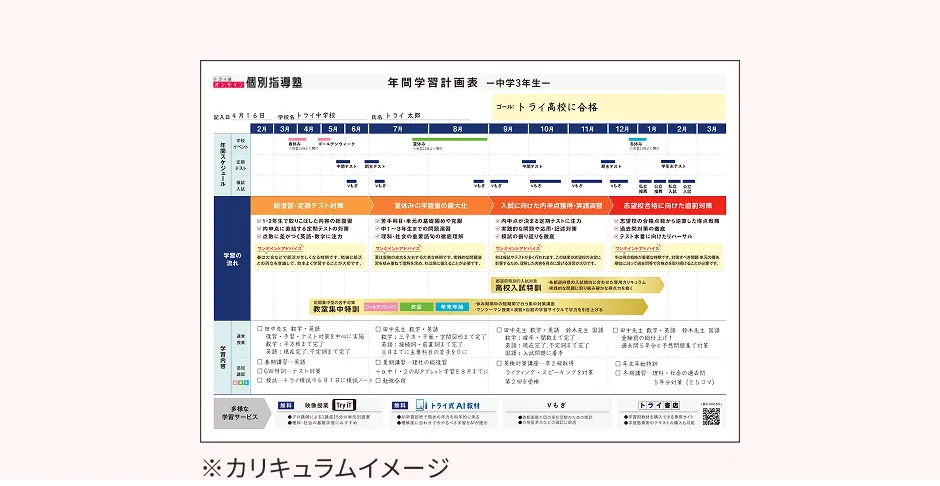The width and height of the screenshot is (940, 486).
Task: Click the goal text トライ高校に合格
Action: point(557,107)
